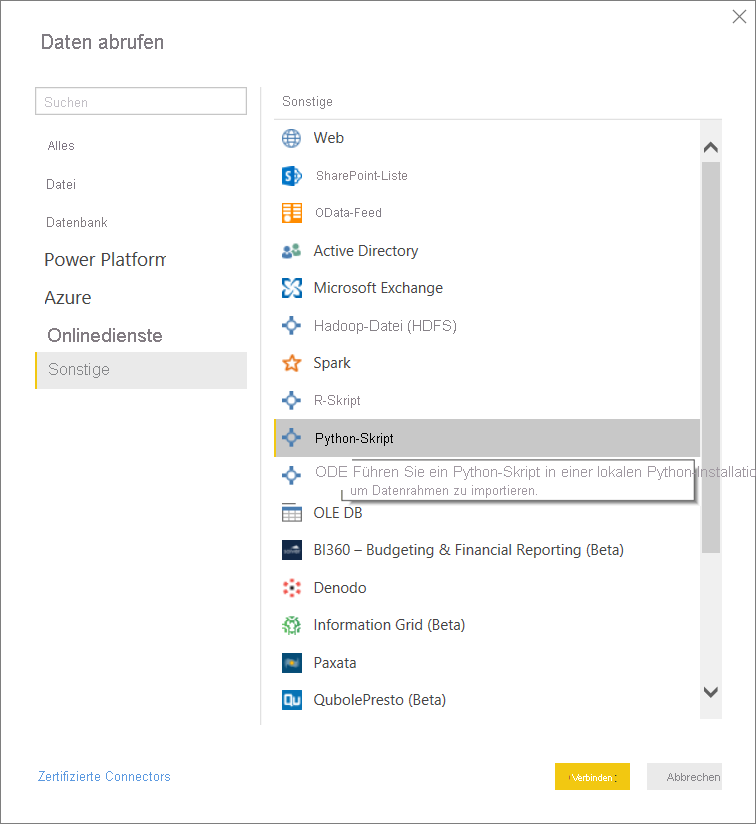The height and width of the screenshot is (824, 756).
Task: Click the Suchen search field
Action: pos(141,101)
